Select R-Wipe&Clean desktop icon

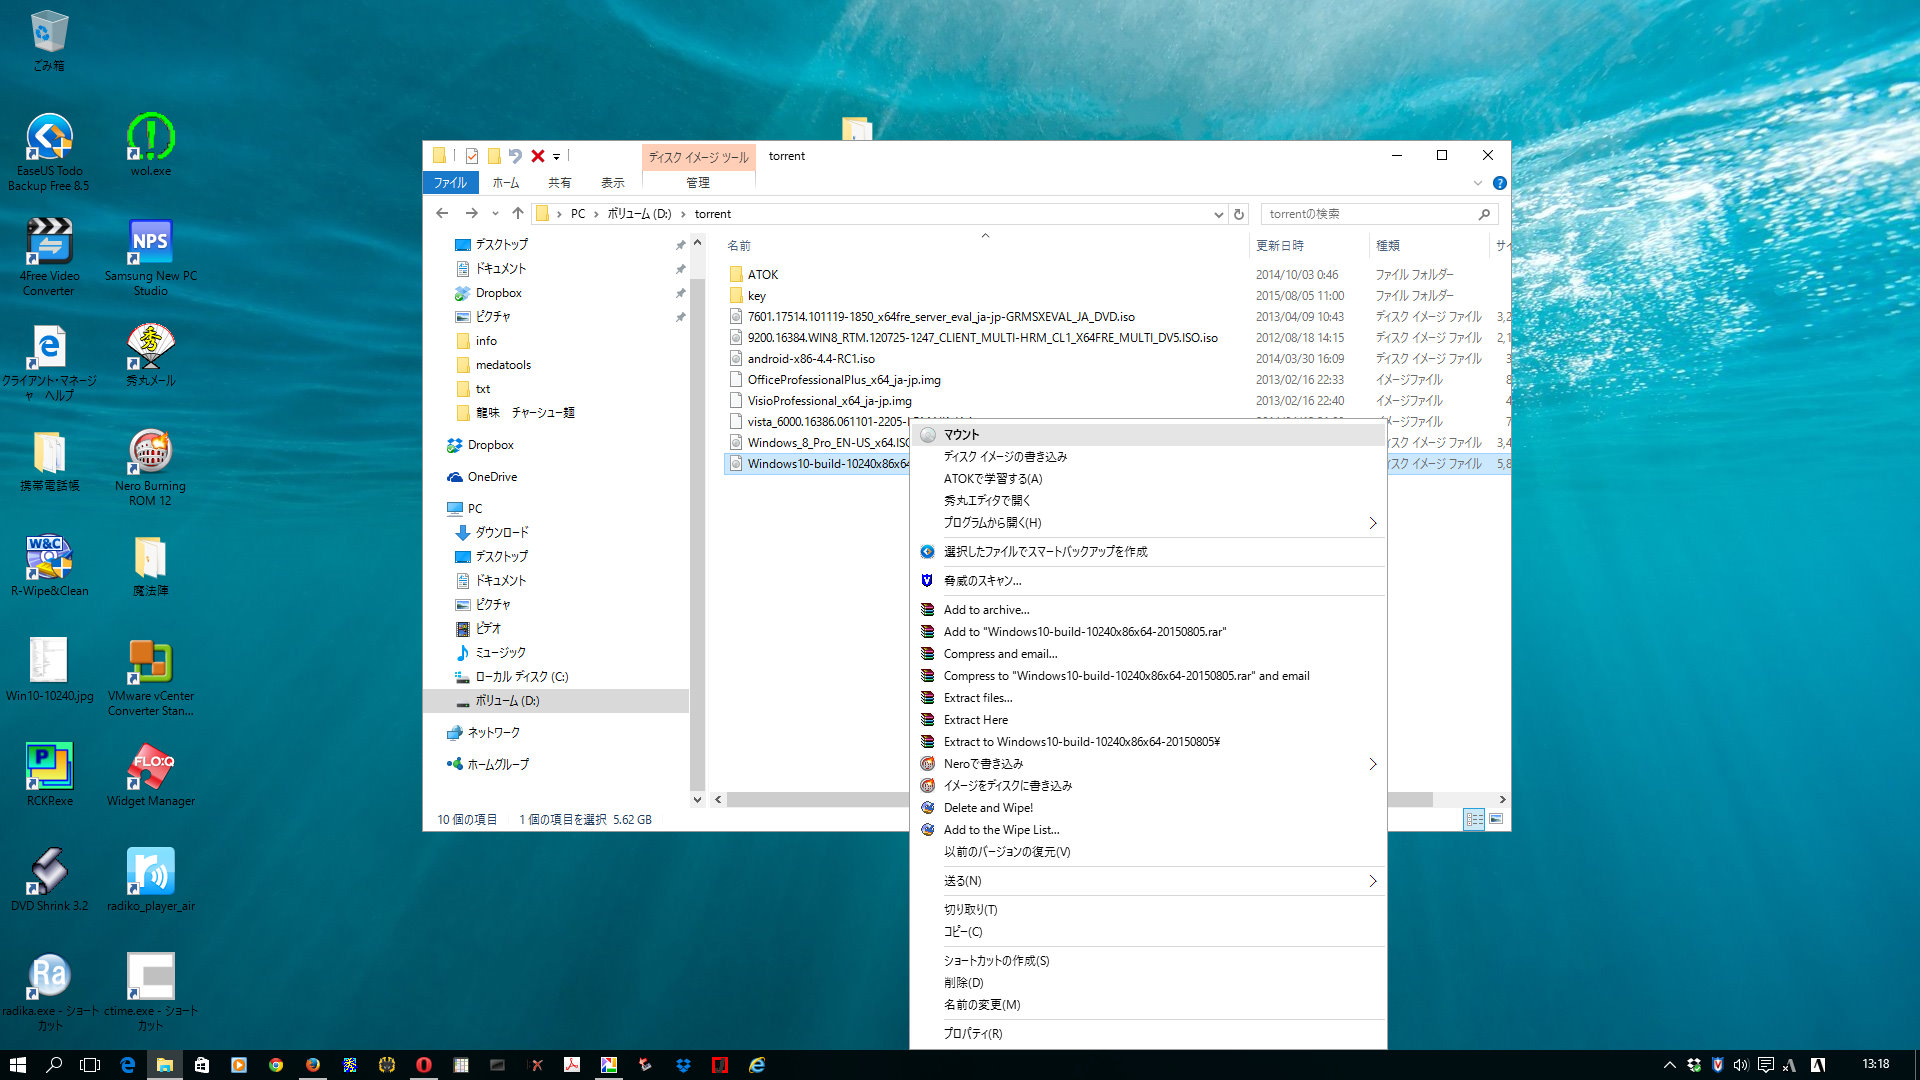48,565
